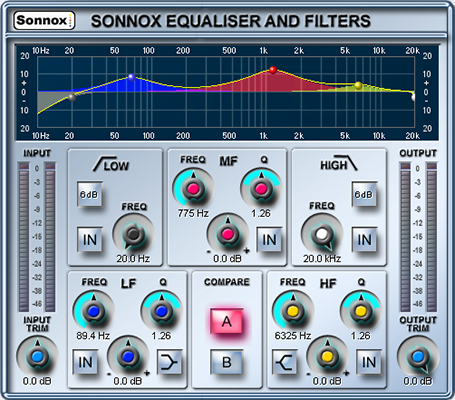Image resolution: width=455 pixels, height=400 pixels.
Task: Click the HF 6325 Hz frequency value
Action: 293,336
